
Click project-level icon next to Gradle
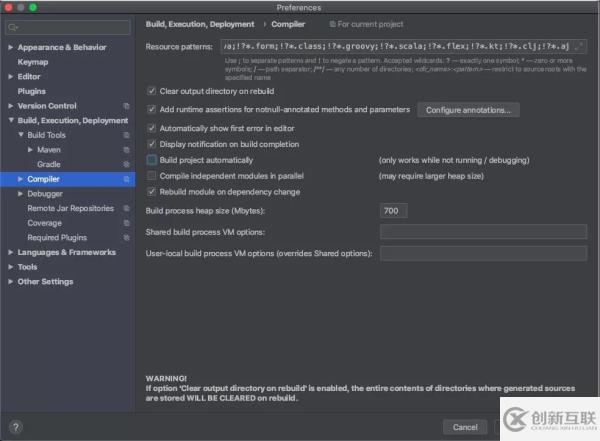[126, 164]
